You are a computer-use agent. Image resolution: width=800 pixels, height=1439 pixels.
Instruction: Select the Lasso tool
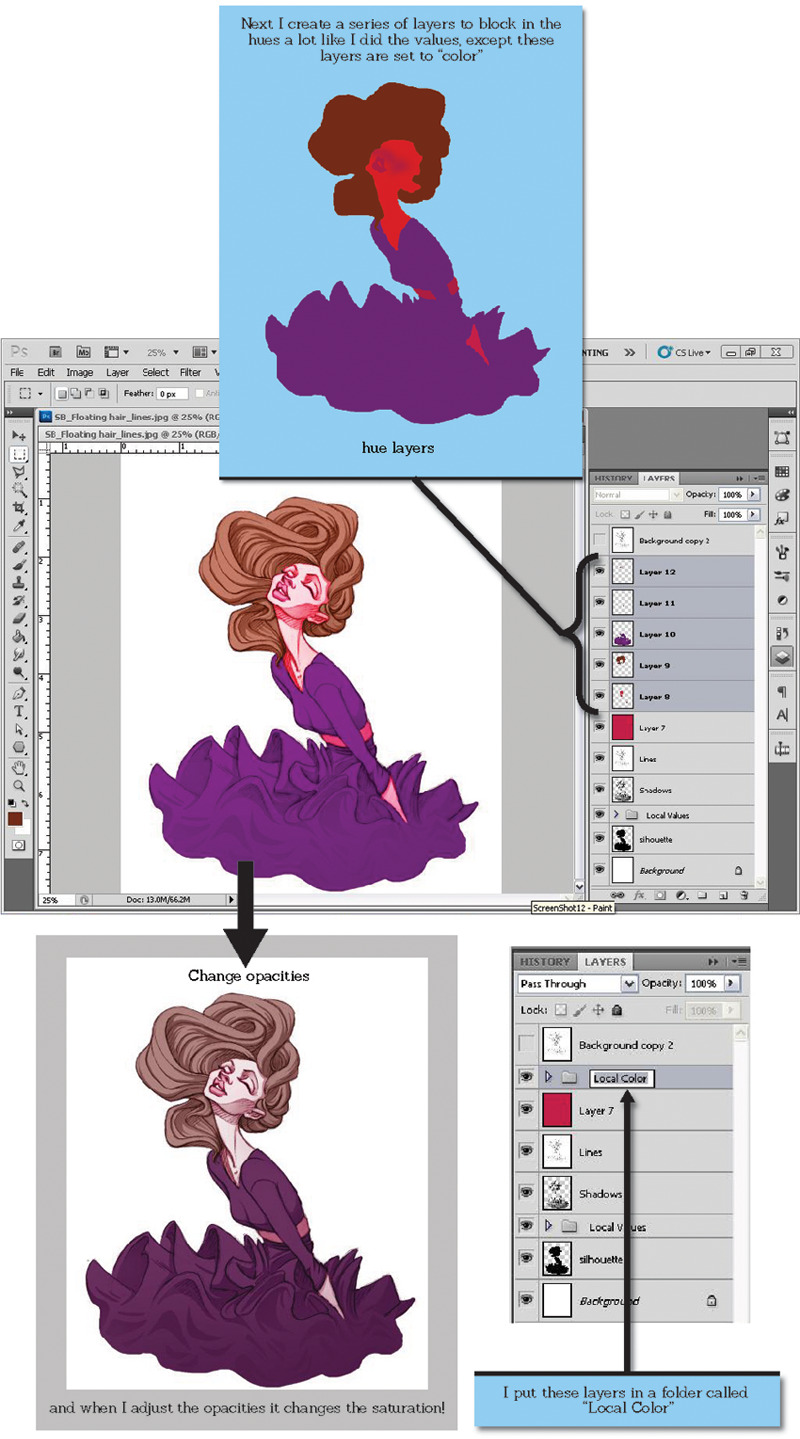click(x=19, y=472)
